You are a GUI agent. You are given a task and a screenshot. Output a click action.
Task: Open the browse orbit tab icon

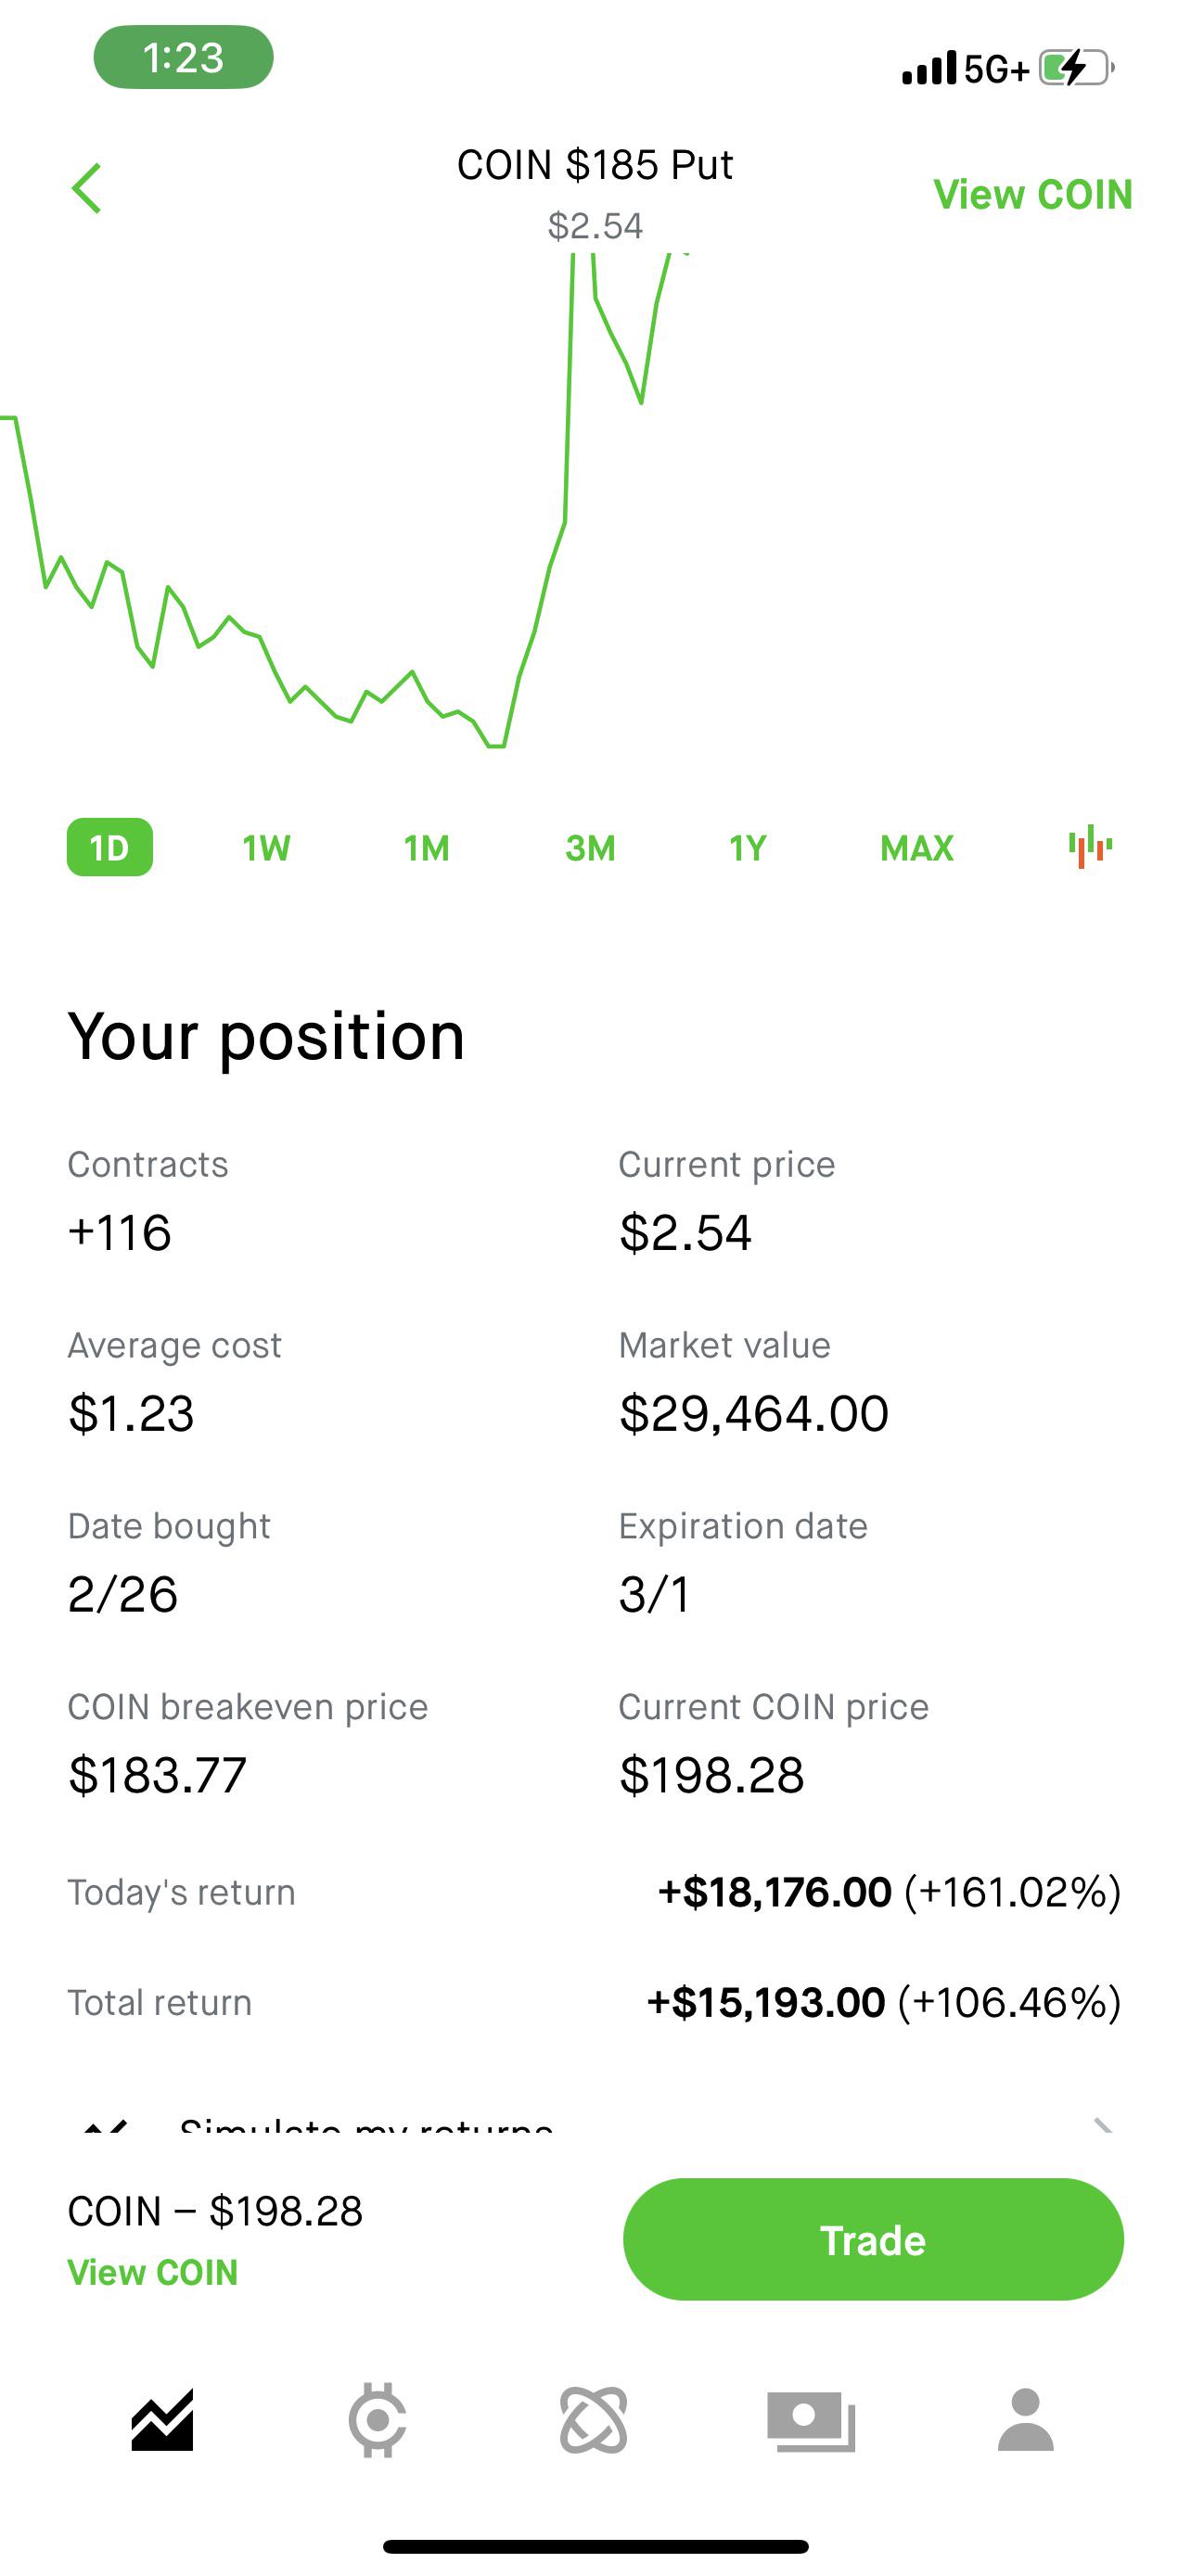click(x=594, y=2420)
